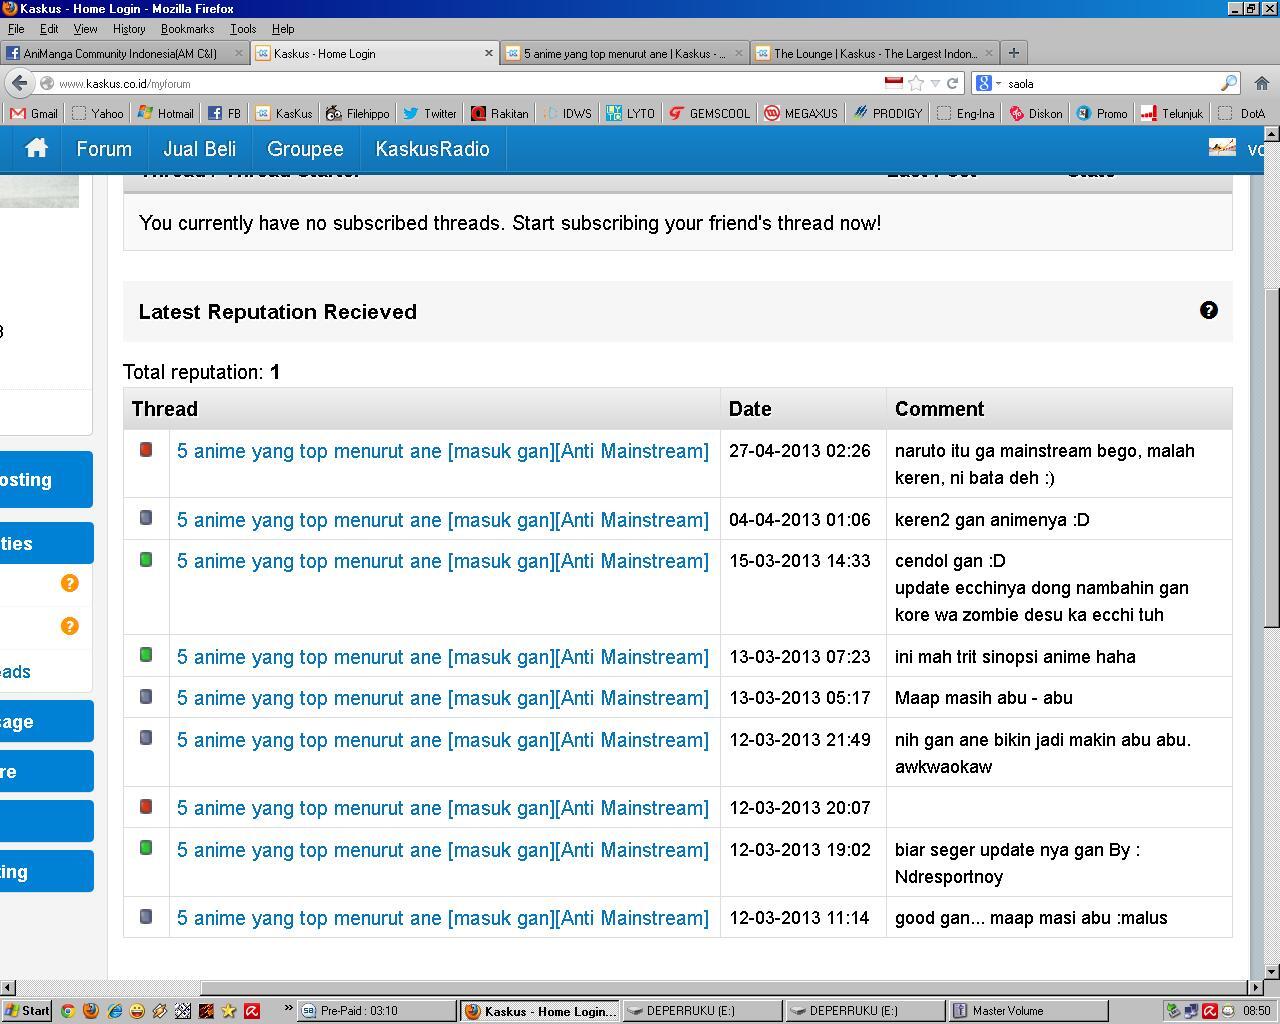Launch Firefox from quick launch bar

tap(90, 1011)
